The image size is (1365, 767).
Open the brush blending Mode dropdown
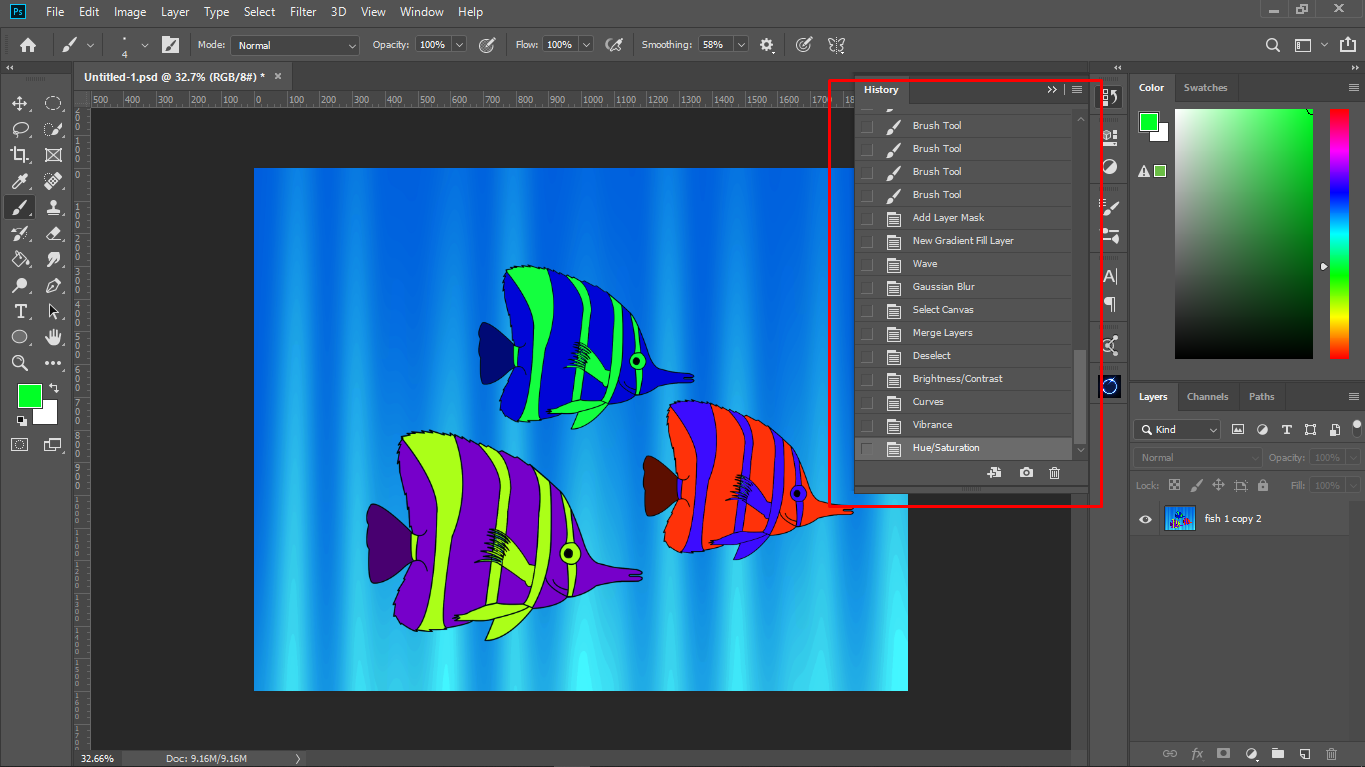[x=295, y=45]
